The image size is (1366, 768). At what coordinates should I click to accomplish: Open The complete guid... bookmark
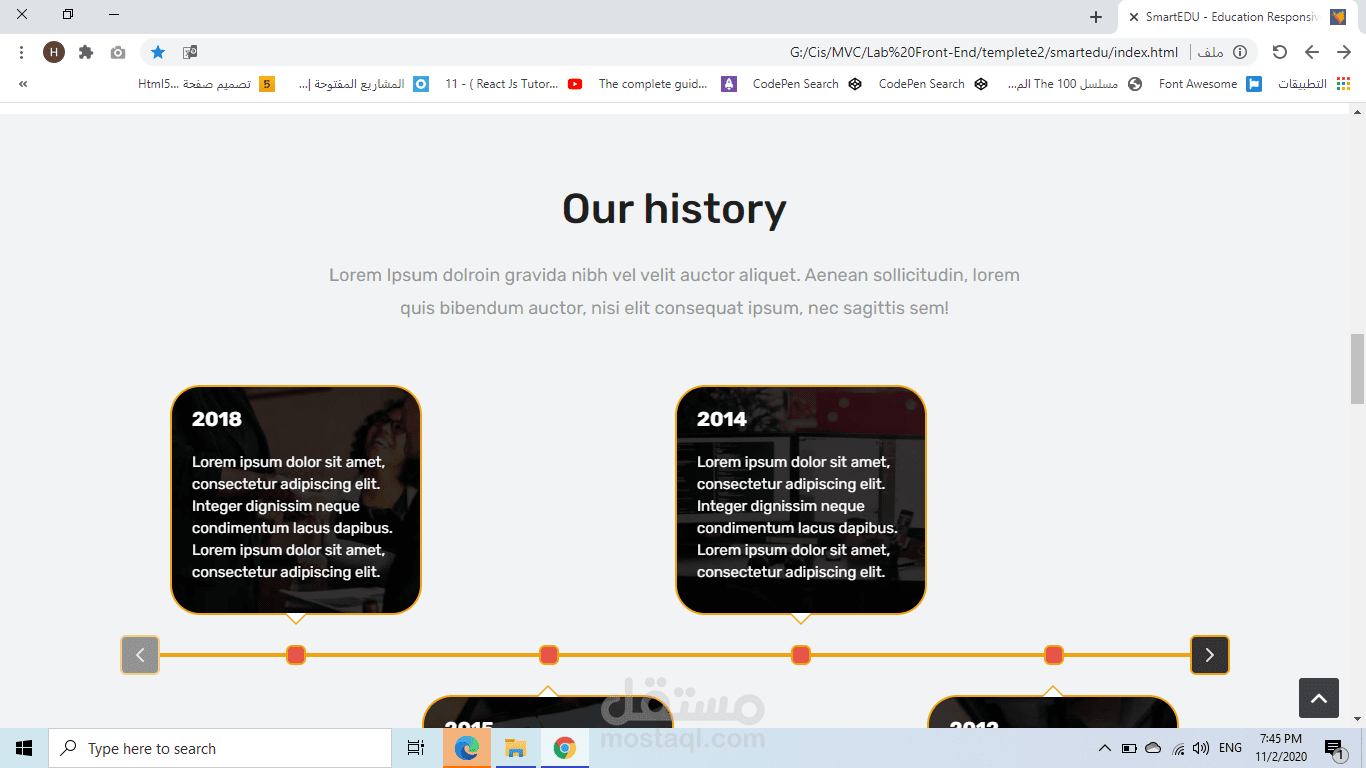668,84
